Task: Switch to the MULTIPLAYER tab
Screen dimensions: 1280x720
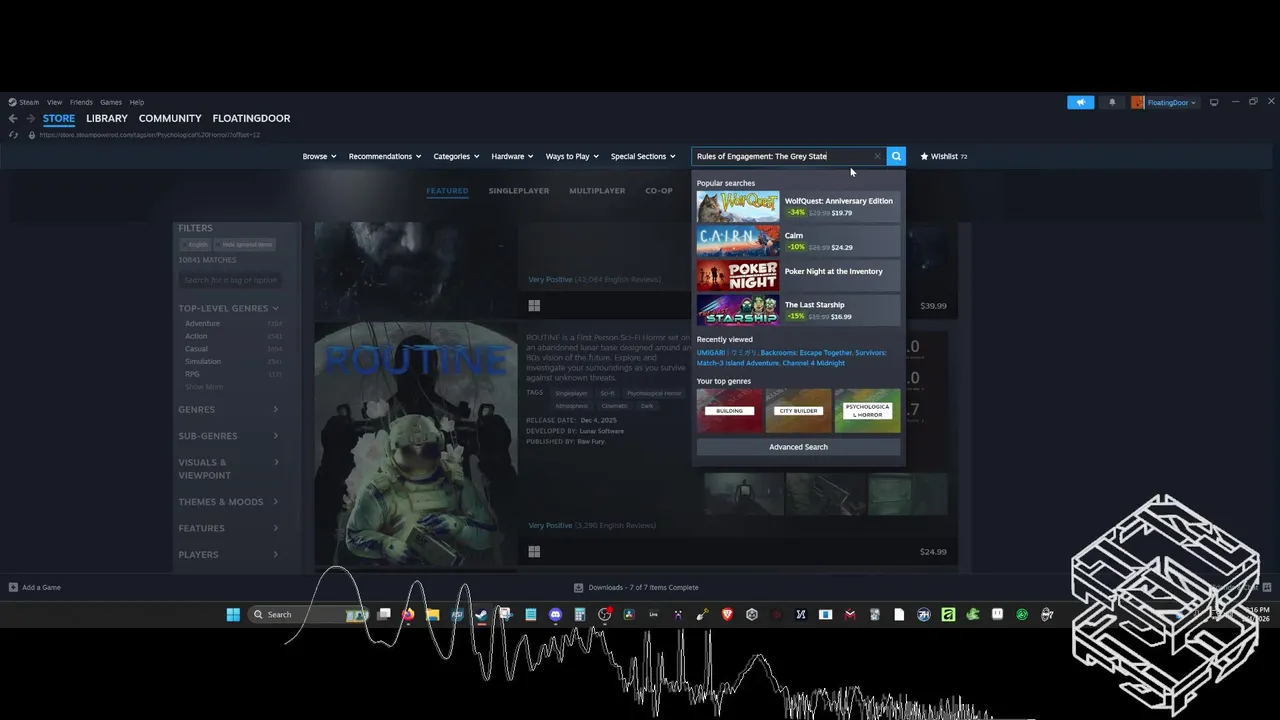Action: (x=597, y=190)
